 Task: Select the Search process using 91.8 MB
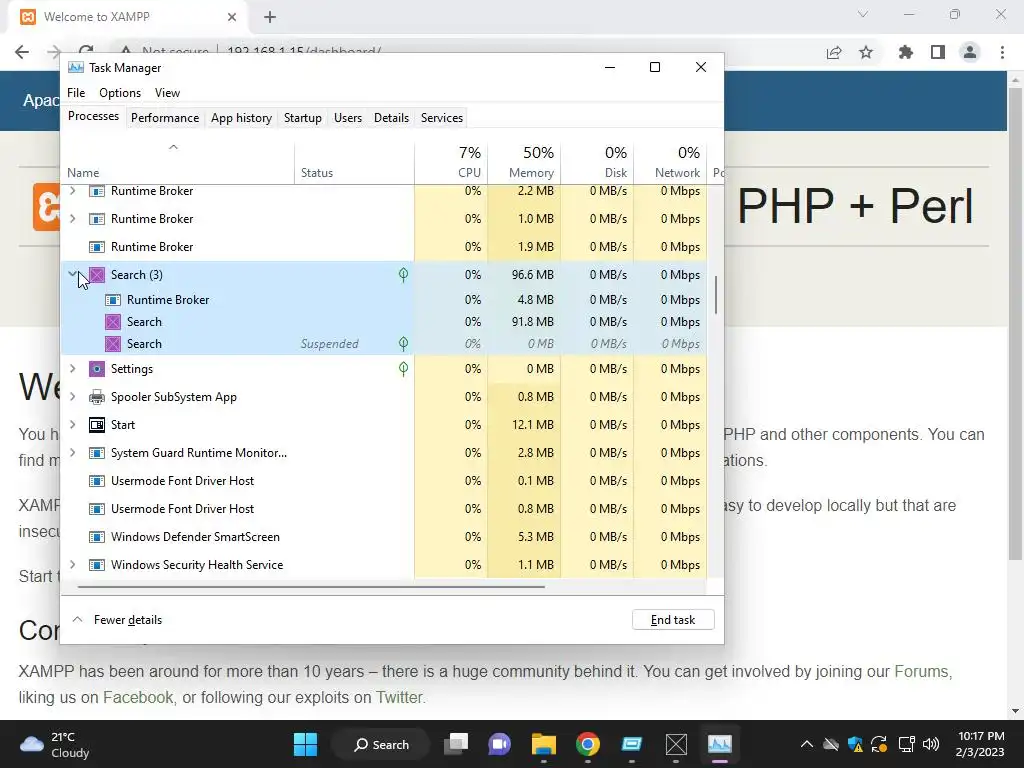384,322
